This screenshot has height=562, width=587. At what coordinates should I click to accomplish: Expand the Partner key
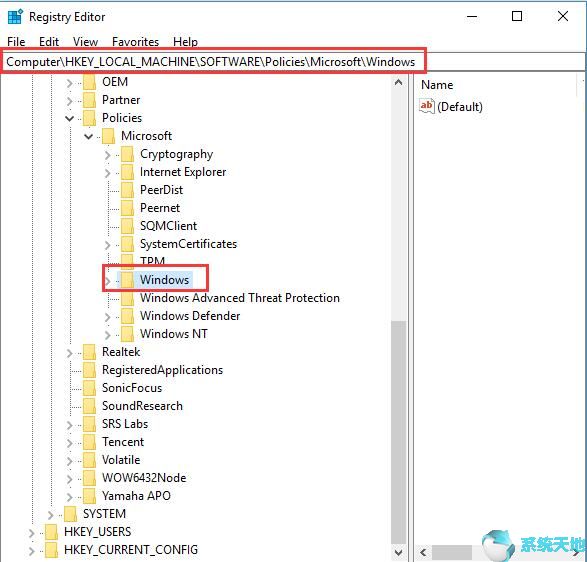click(x=70, y=101)
